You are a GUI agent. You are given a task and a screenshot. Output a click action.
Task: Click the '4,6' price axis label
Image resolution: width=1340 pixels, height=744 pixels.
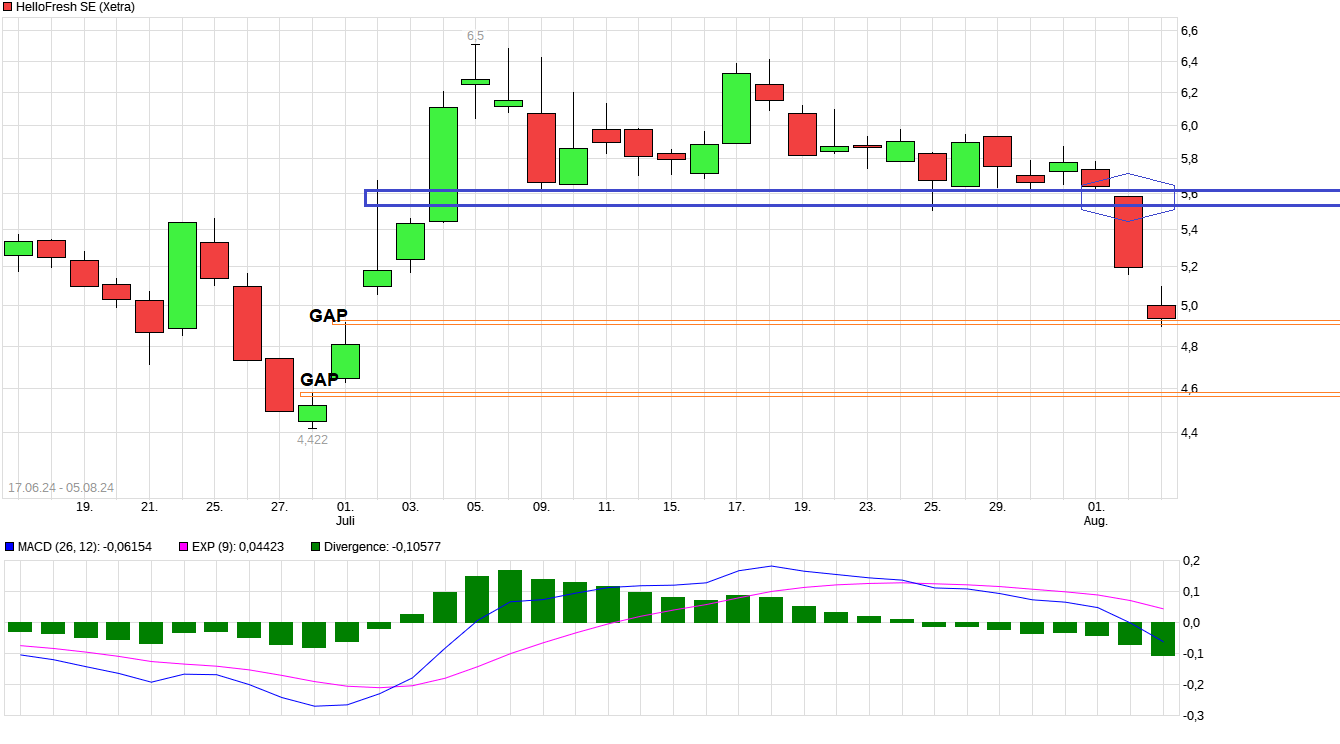(1189, 389)
